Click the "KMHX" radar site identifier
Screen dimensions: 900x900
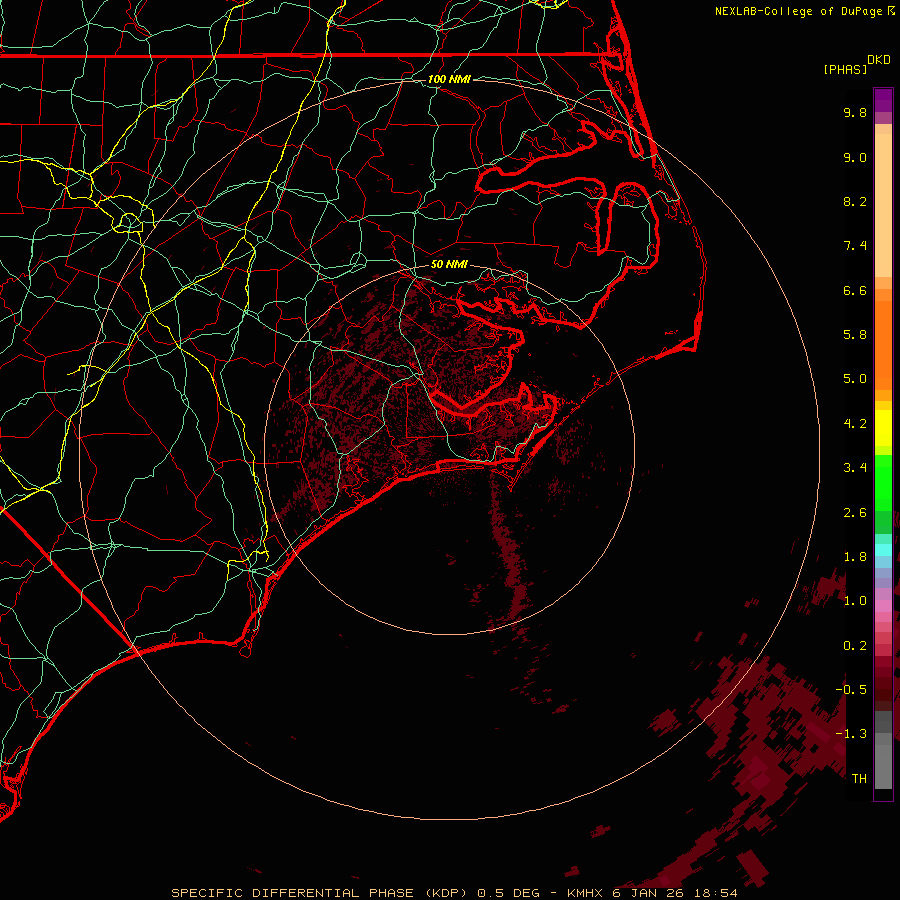(584, 893)
